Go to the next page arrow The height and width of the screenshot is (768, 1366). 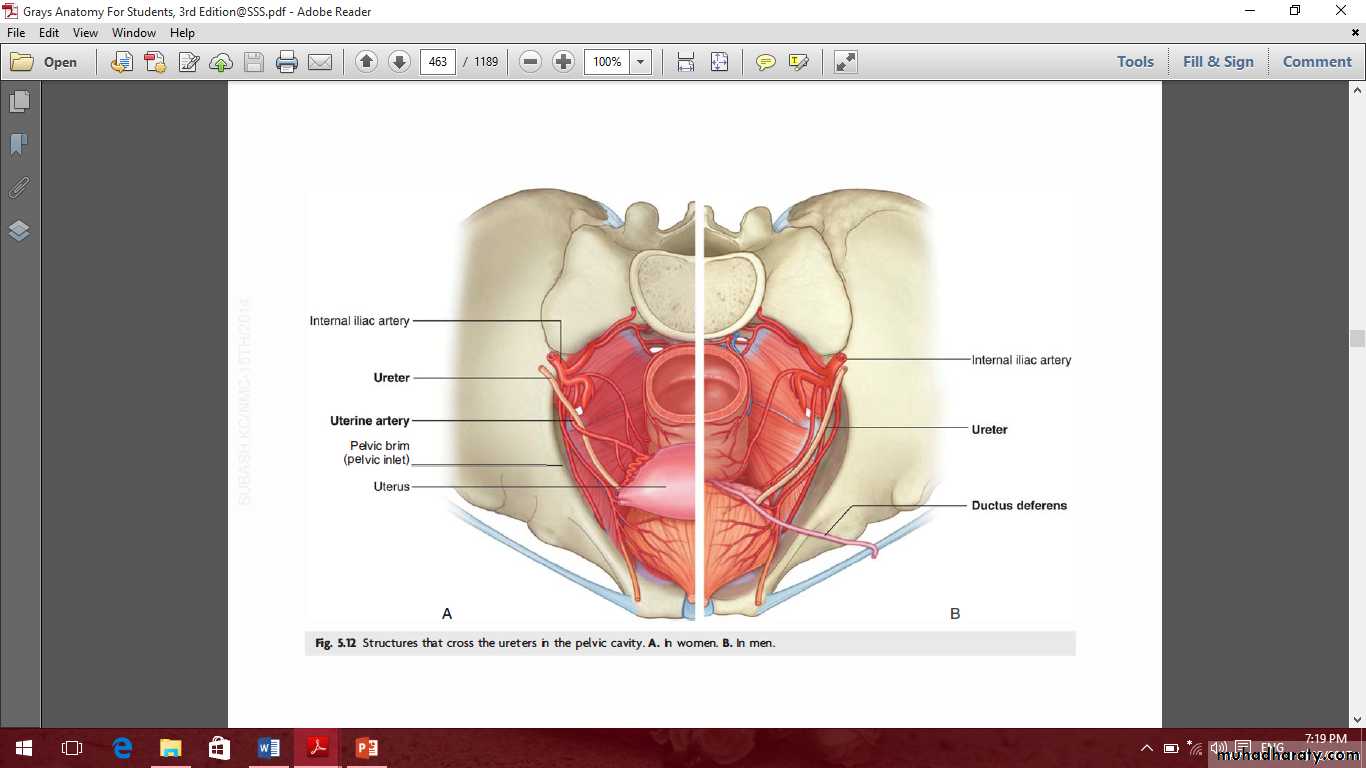click(399, 62)
